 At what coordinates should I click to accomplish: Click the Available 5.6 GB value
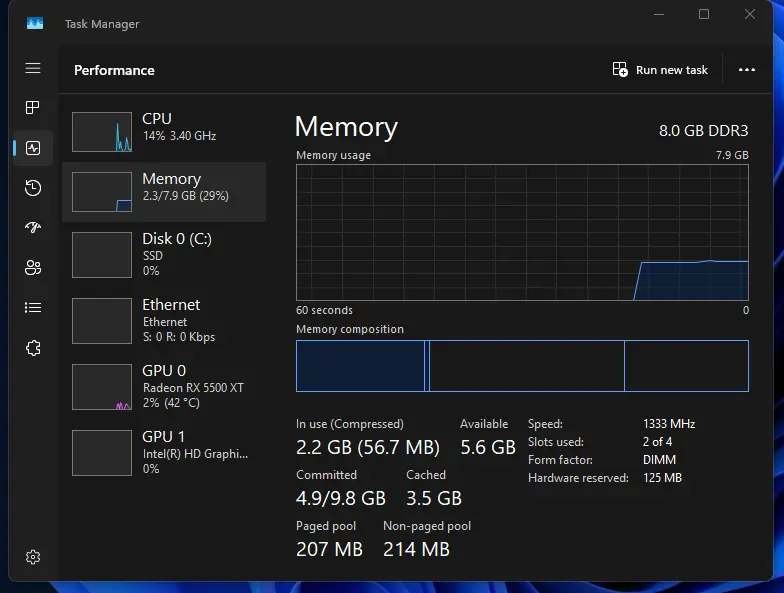click(488, 447)
